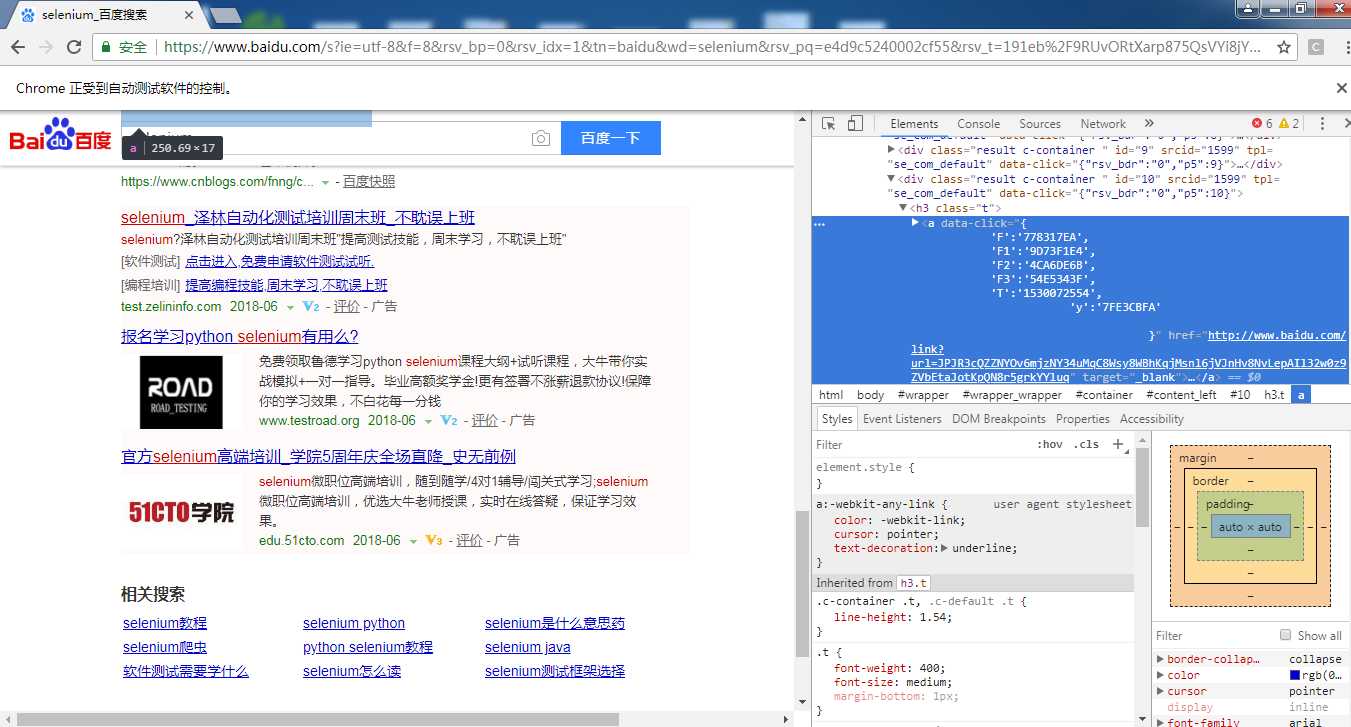Click the ROAD testing thumbnail image
The height and width of the screenshot is (727, 1351).
181,392
